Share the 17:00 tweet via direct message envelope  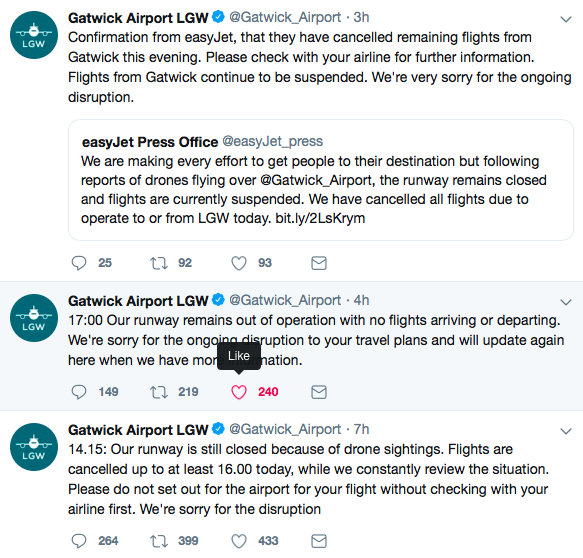click(x=319, y=392)
